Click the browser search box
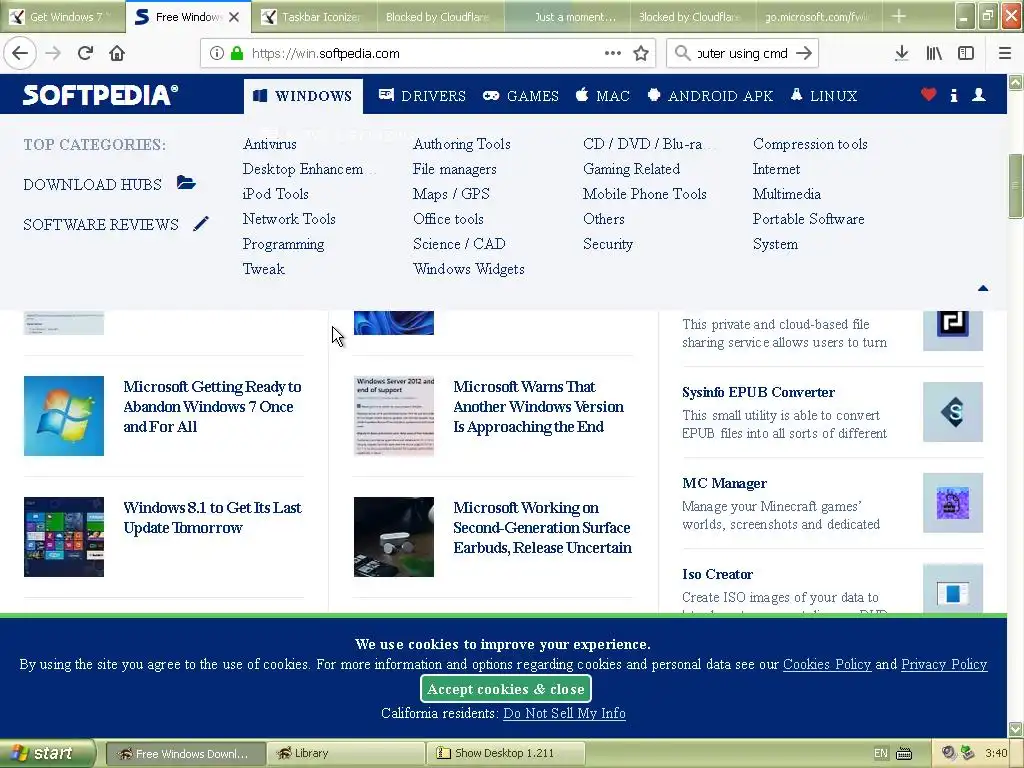Screen dimensions: 1024x768 pos(742,54)
